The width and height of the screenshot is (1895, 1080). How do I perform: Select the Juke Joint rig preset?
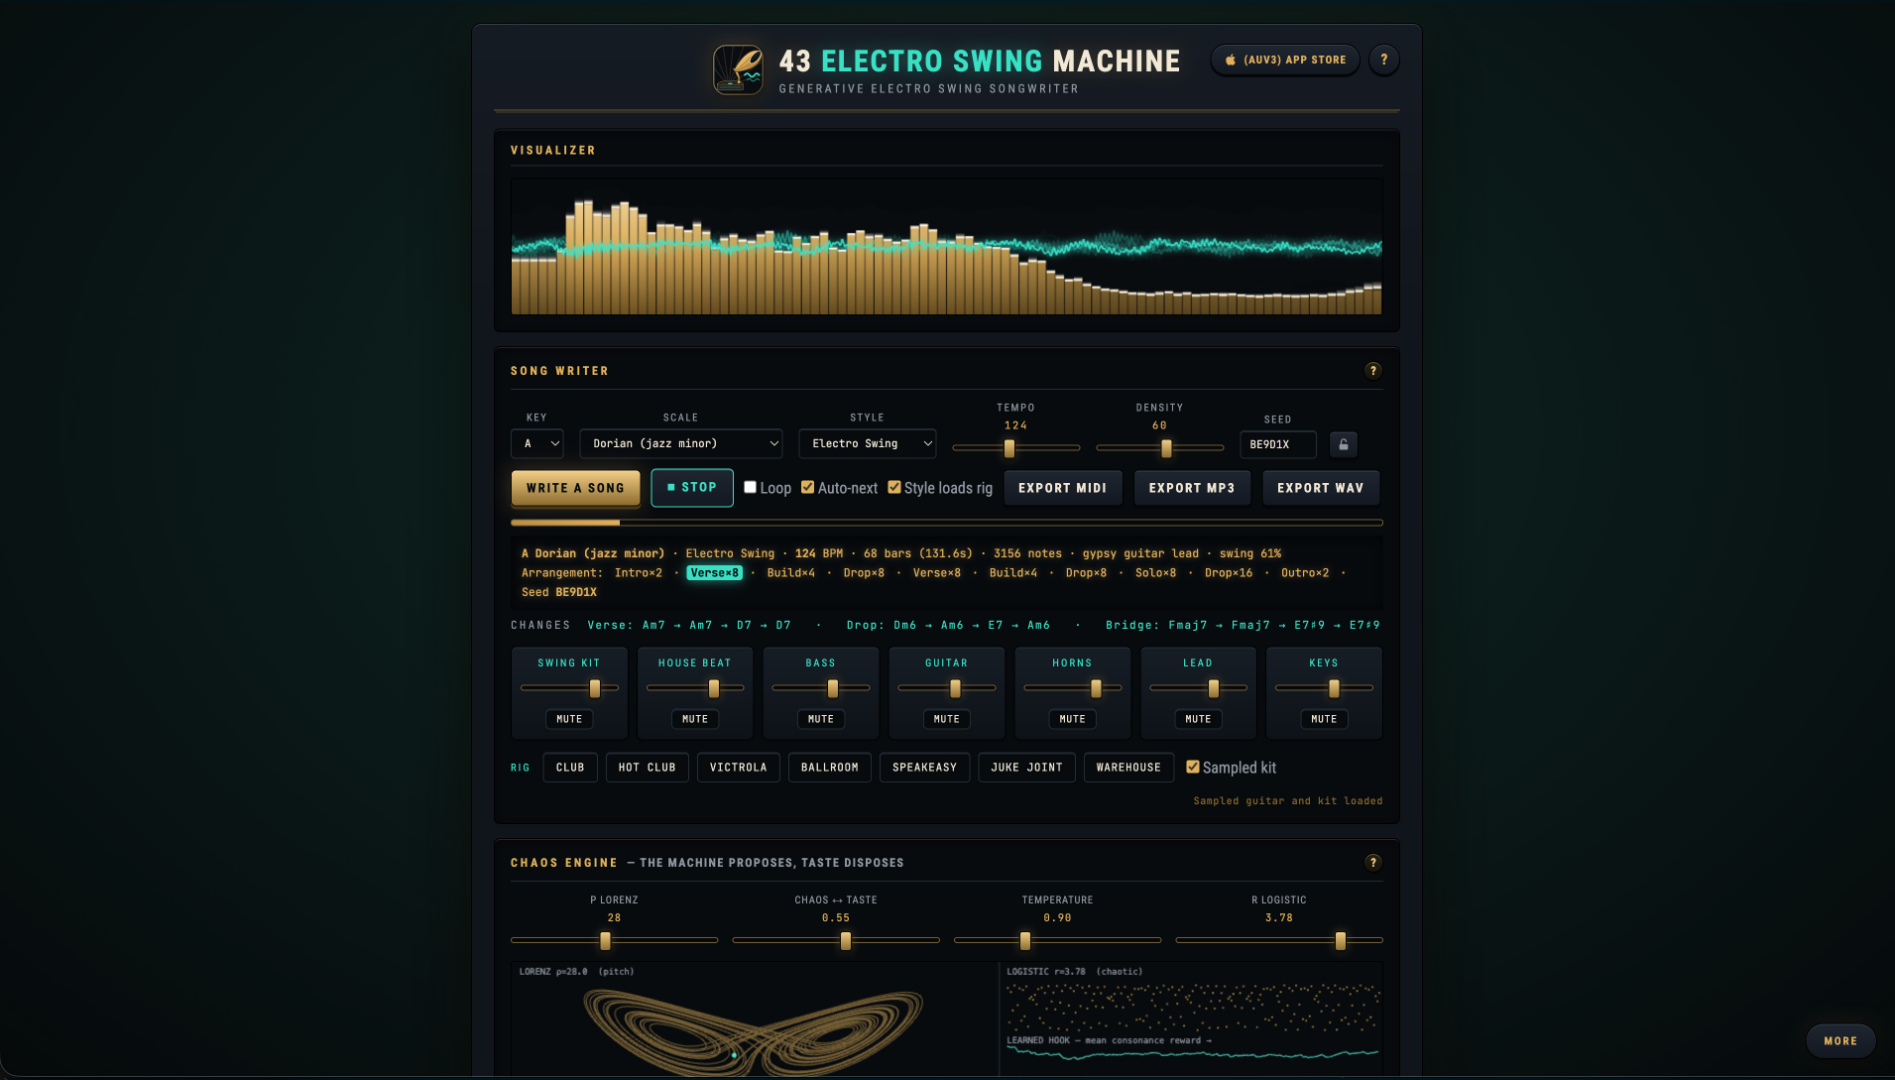coord(1026,767)
